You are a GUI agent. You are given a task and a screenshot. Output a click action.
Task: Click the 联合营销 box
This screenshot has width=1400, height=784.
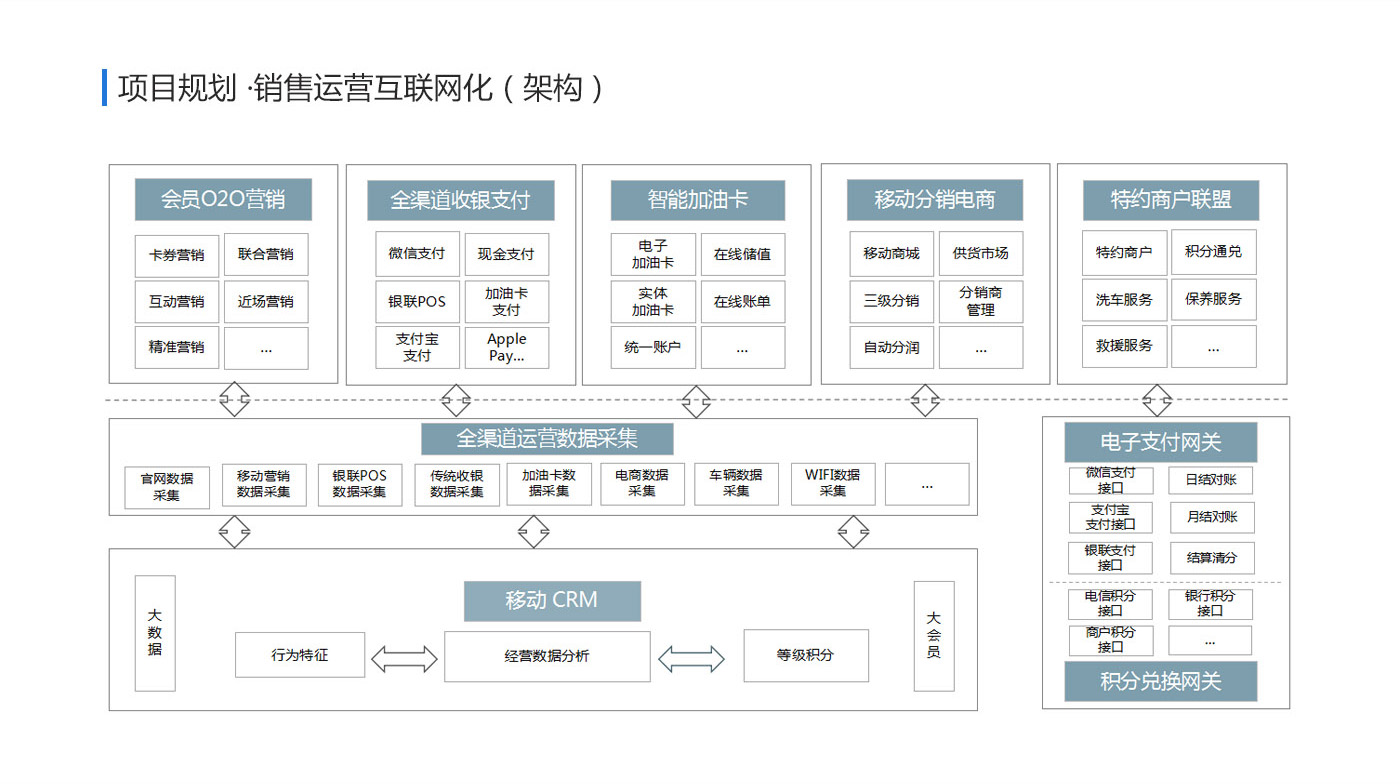tap(266, 255)
